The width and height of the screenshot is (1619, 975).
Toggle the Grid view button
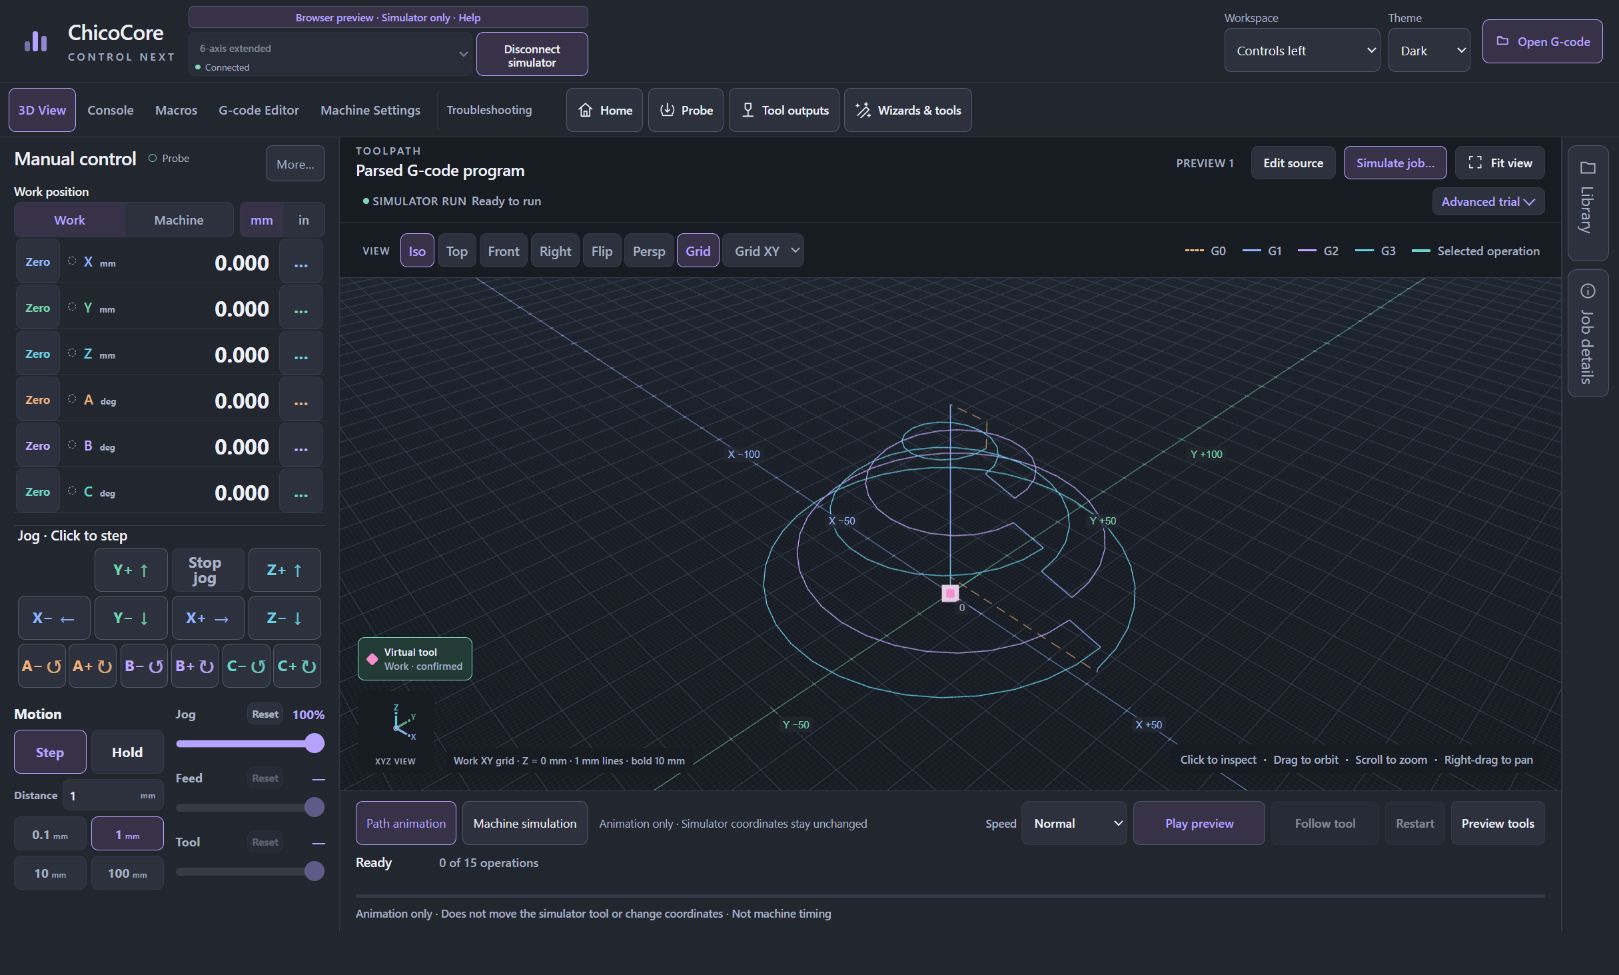698,251
